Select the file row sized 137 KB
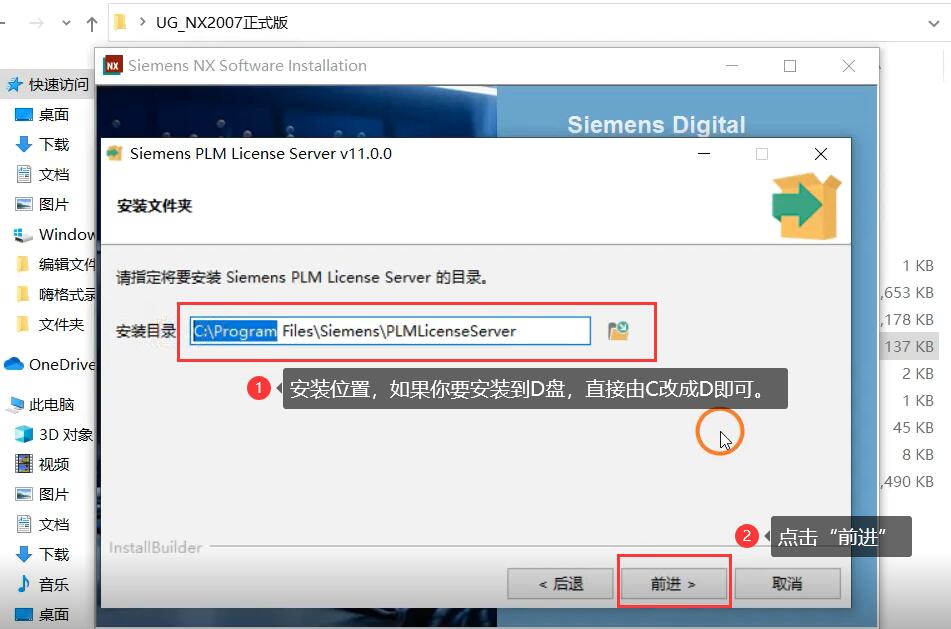 point(909,346)
